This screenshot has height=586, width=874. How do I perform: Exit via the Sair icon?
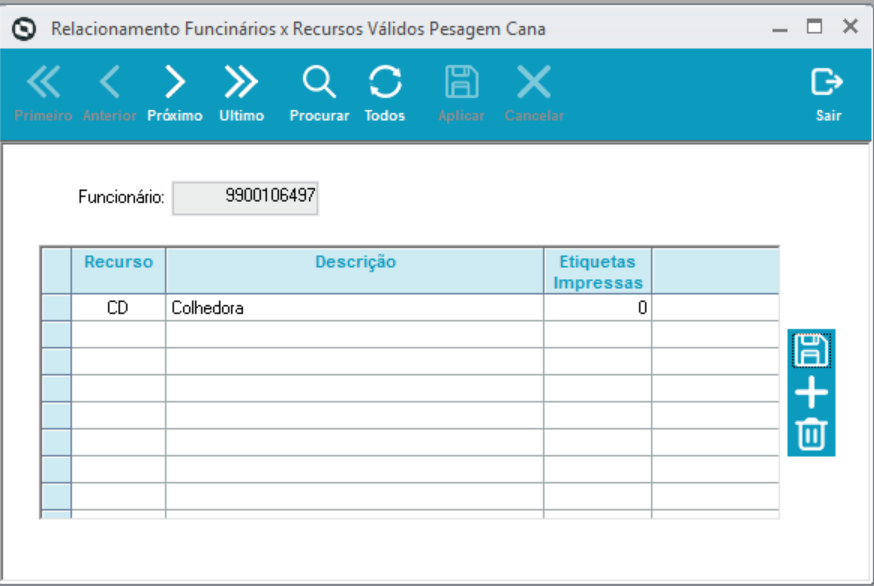pyautogui.click(x=827, y=92)
